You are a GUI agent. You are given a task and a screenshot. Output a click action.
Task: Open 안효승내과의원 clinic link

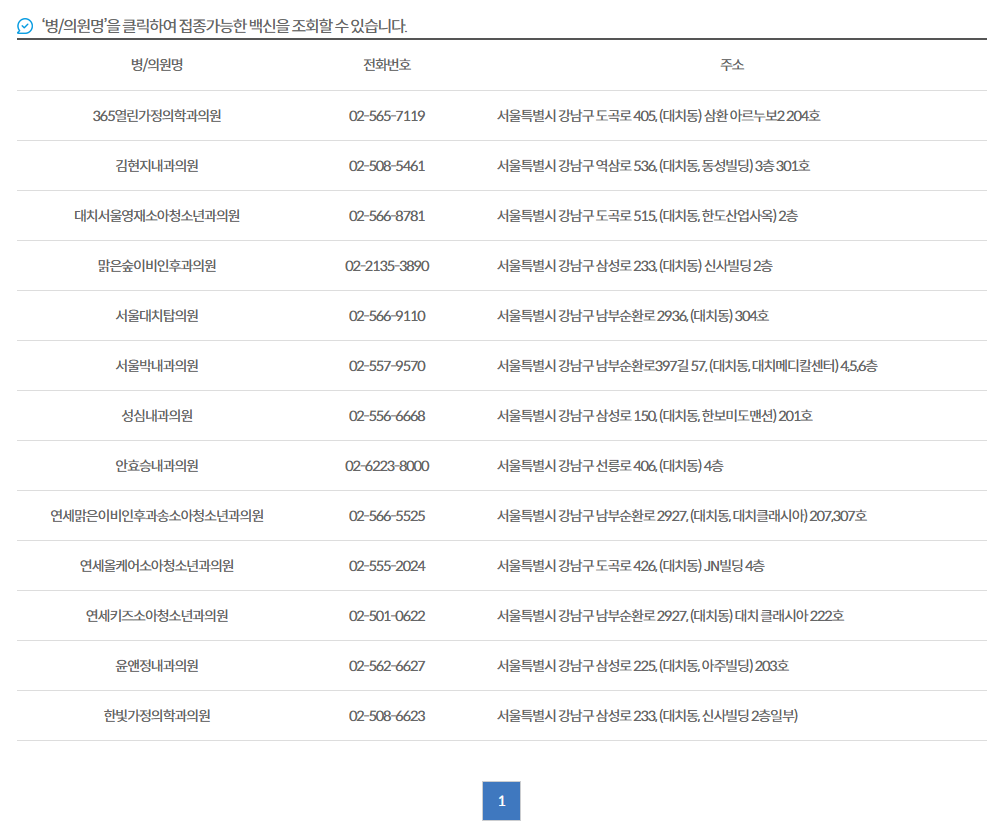pos(157,466)
